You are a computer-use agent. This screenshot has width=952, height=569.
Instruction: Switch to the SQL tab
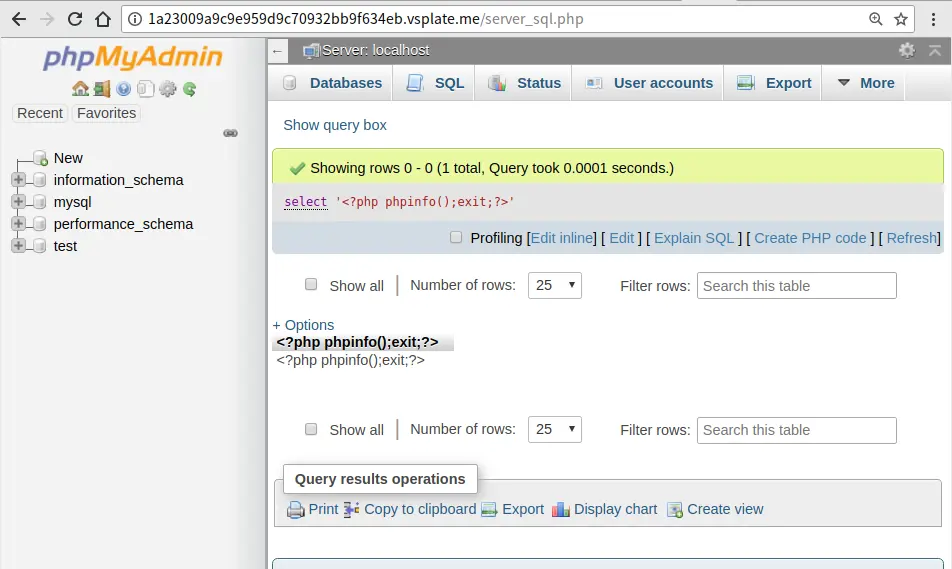(435, 83)
